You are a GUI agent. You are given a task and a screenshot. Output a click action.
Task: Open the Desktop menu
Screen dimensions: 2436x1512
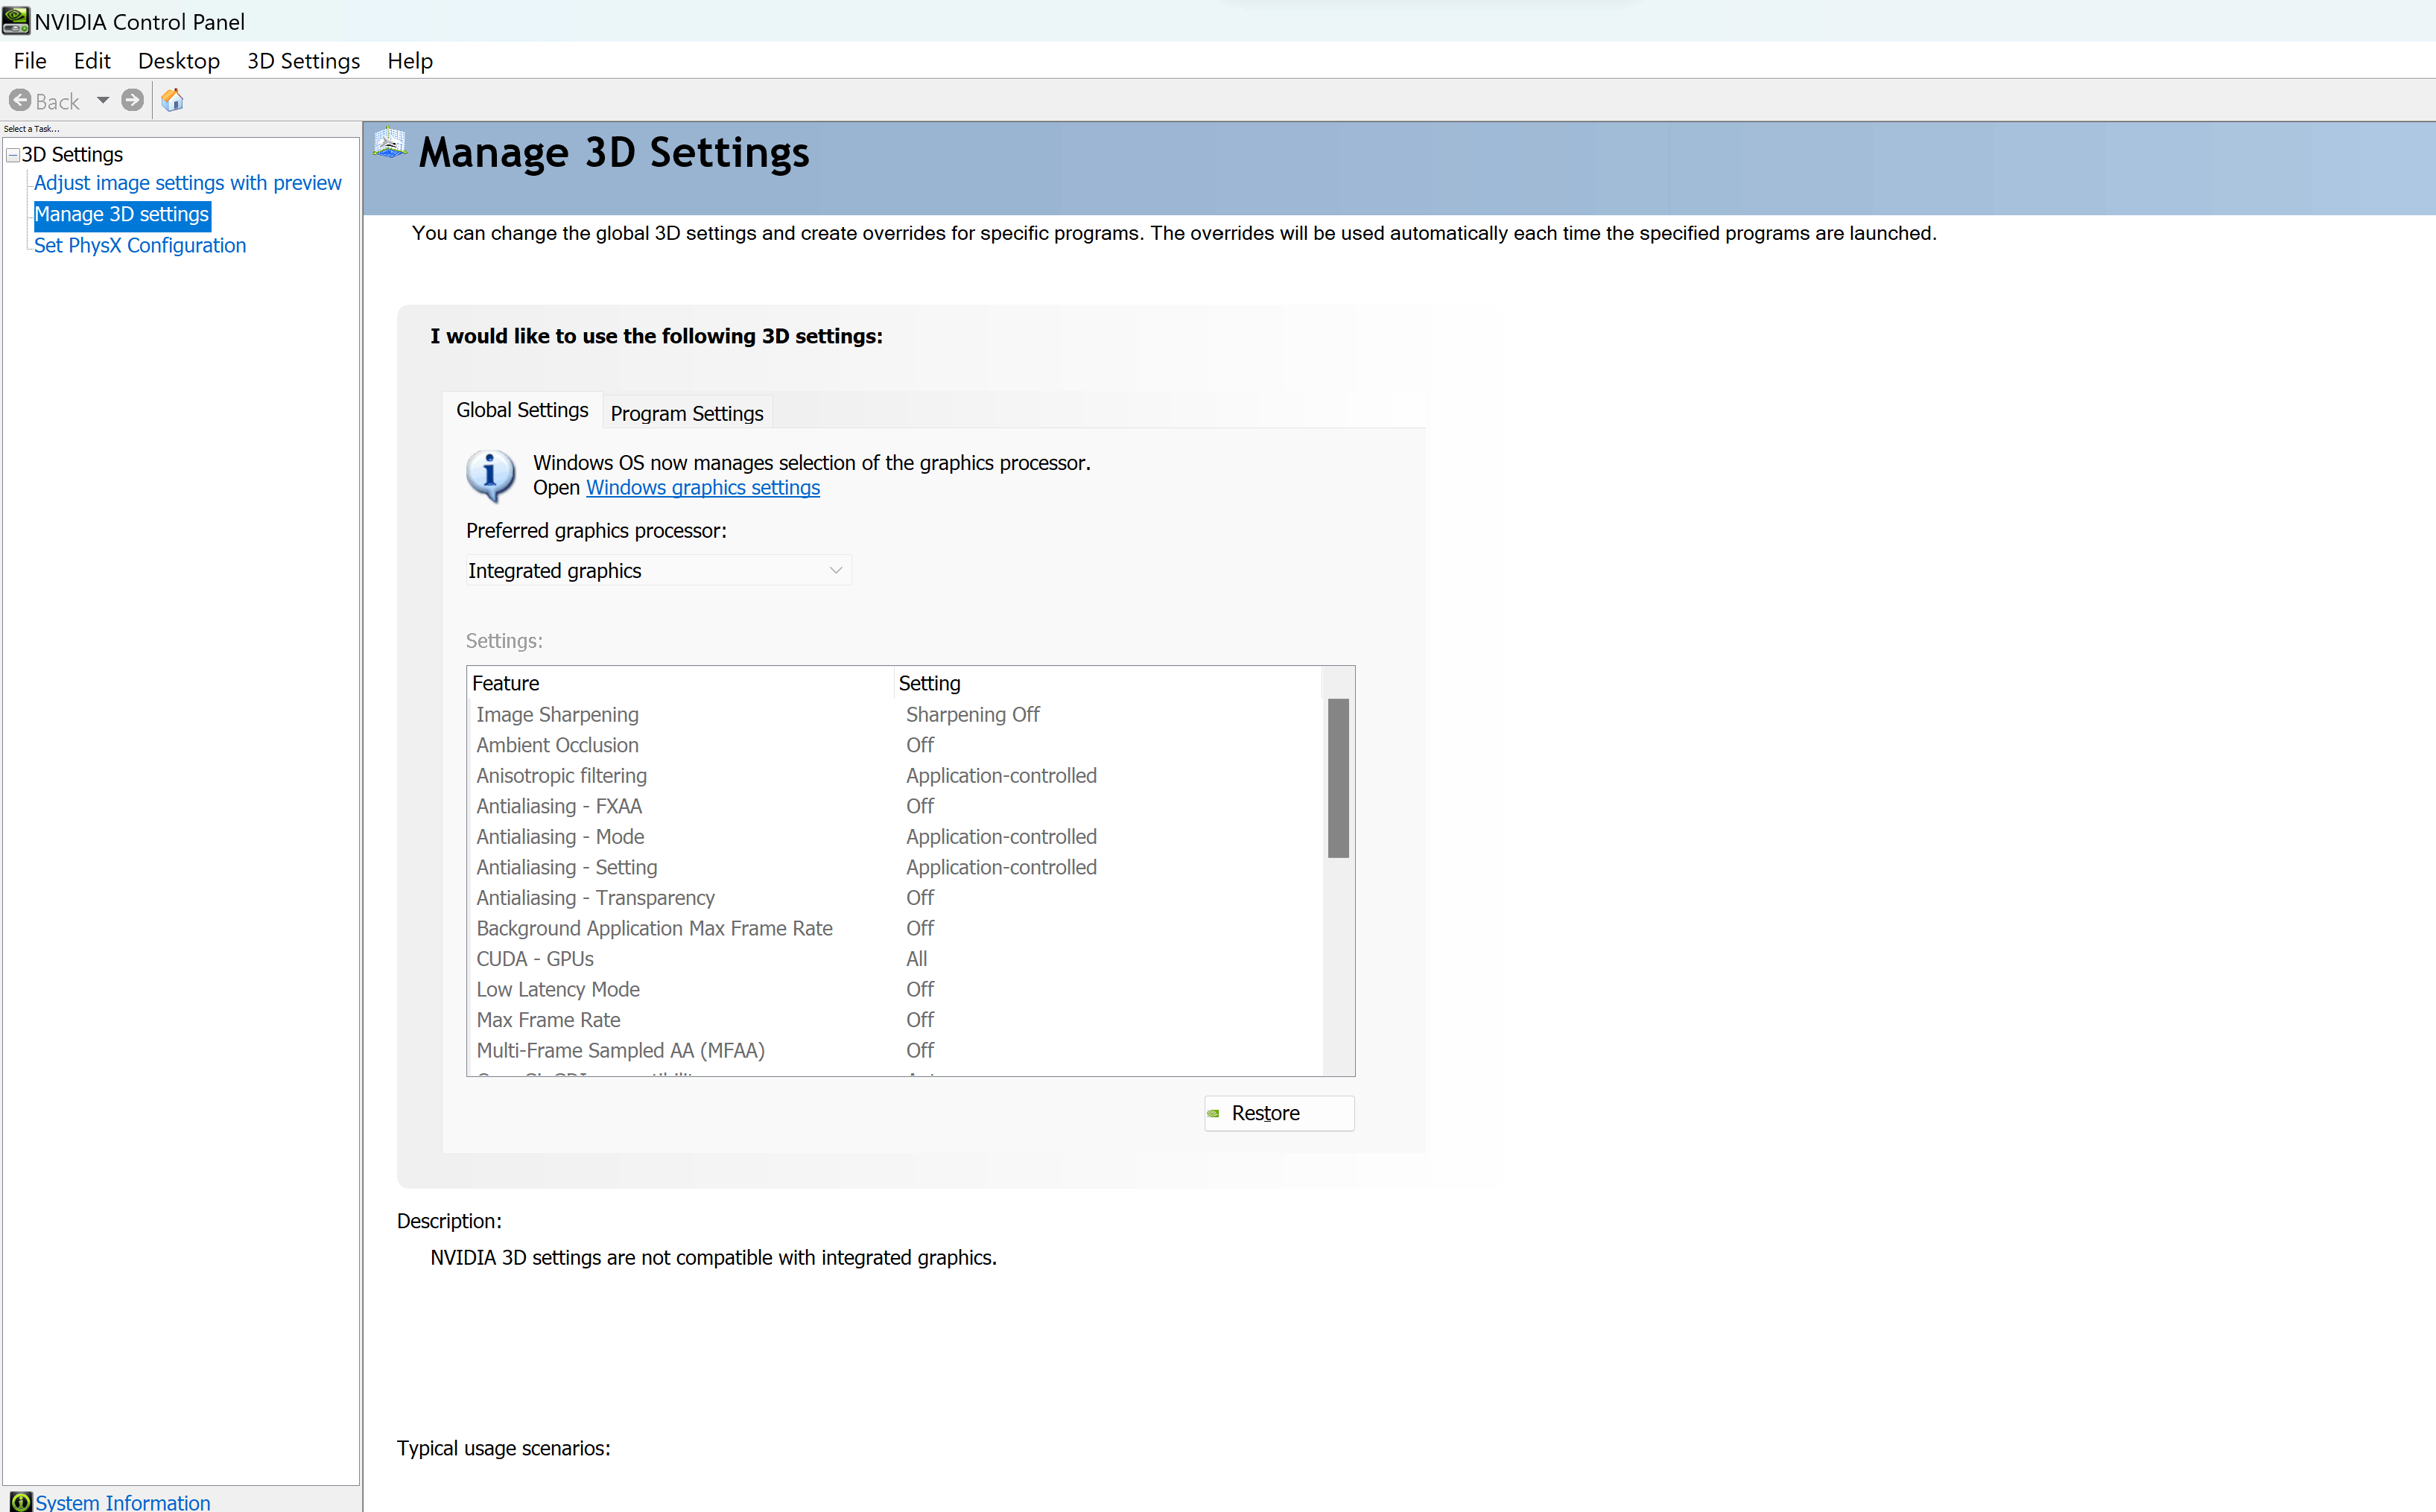click(x=179, y=61)
